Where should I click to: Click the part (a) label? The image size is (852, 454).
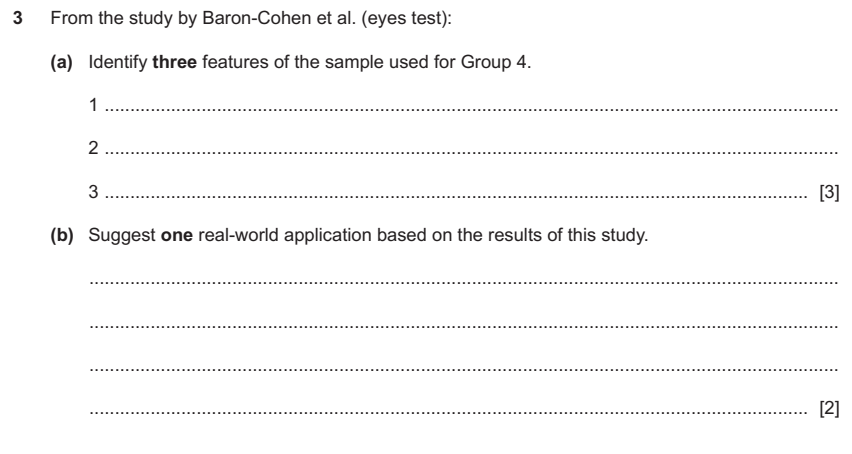click(61, 62)
